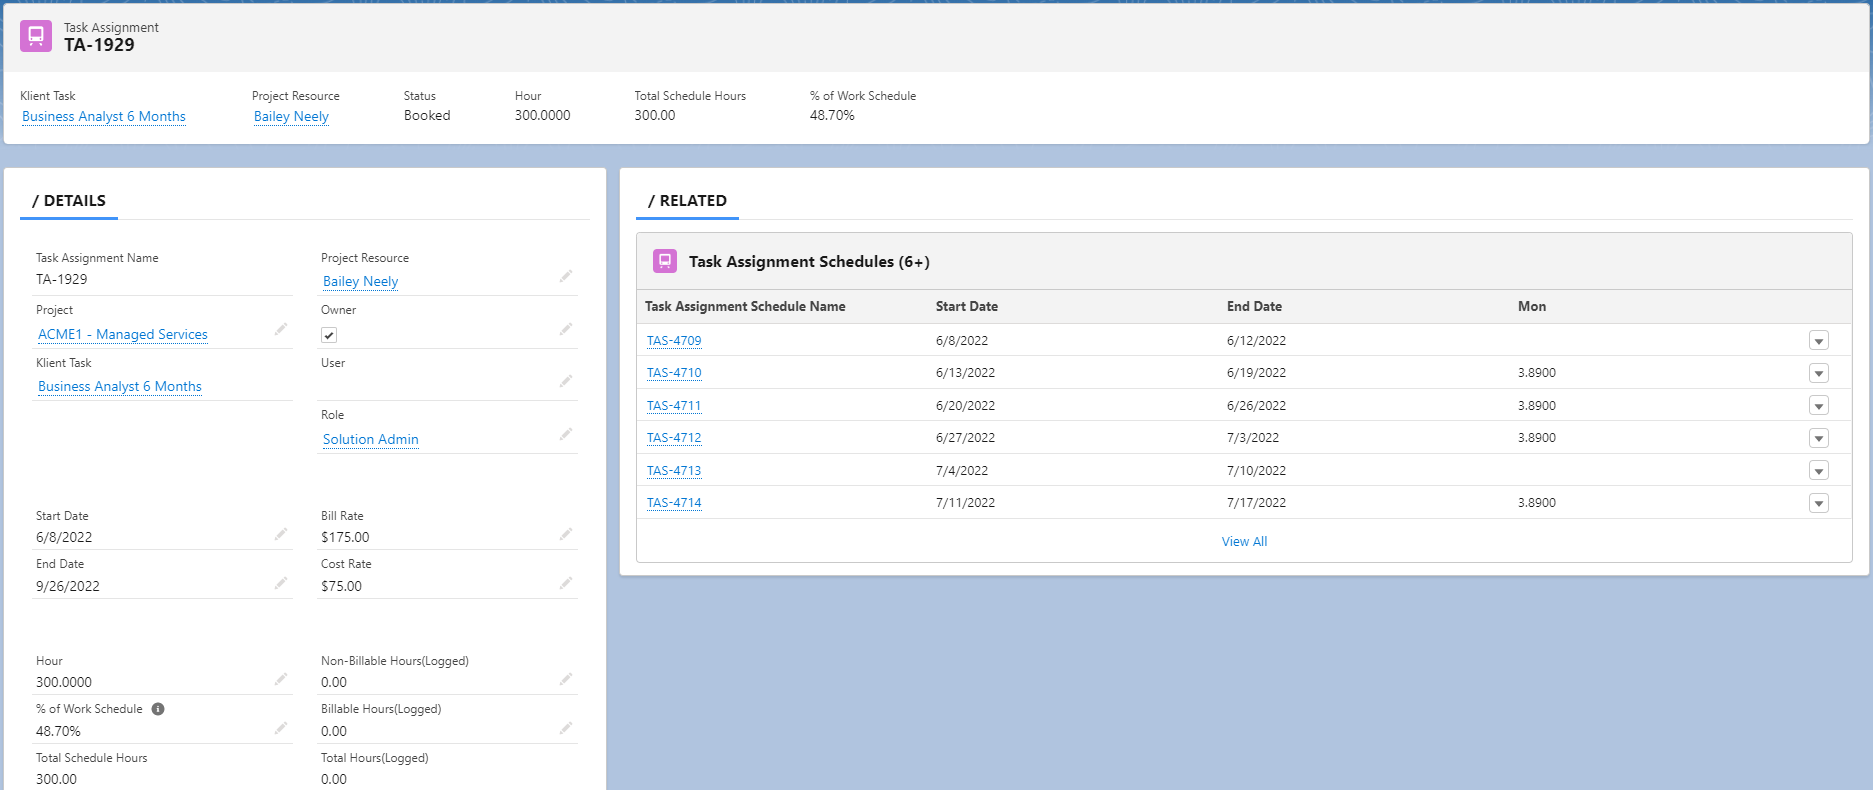This screenshot has height=790, width=1873.
Task: Click pencil icon to edit Bill Rate
Action: tap(566, 534)
